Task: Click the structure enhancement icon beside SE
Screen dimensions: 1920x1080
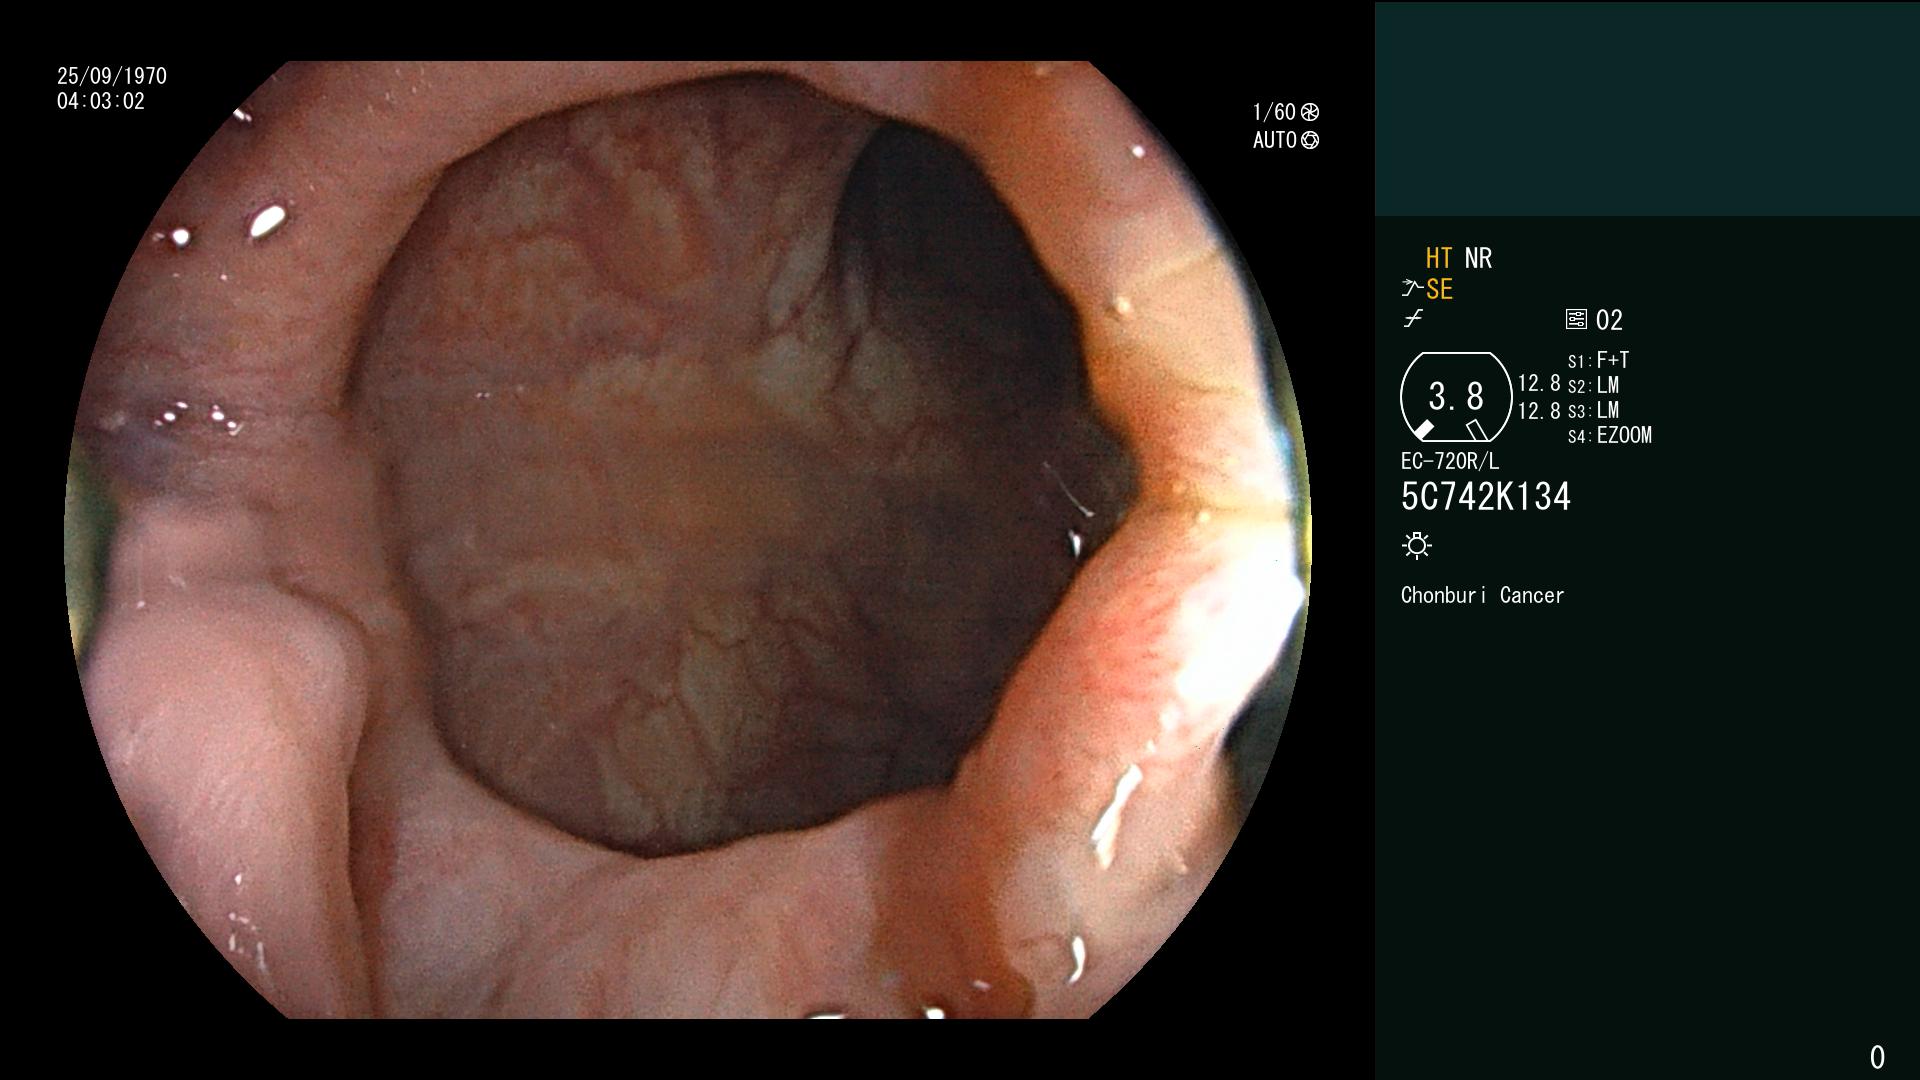Action: coord(1411,288)
